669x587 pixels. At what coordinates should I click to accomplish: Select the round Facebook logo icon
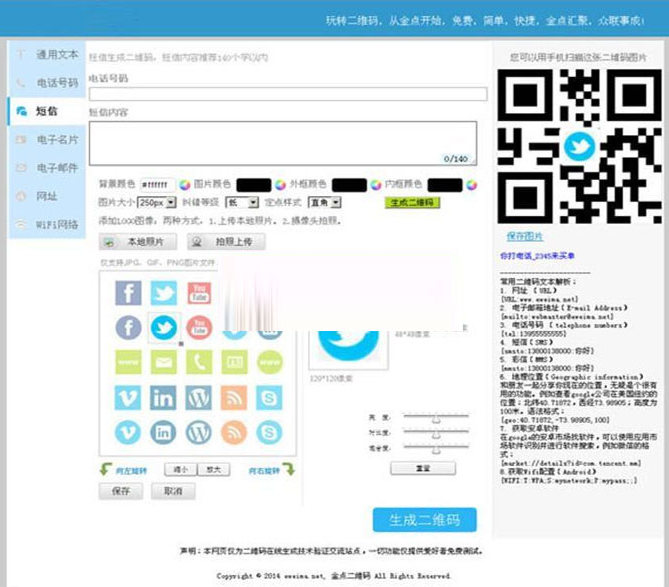[x=128, y=328]
